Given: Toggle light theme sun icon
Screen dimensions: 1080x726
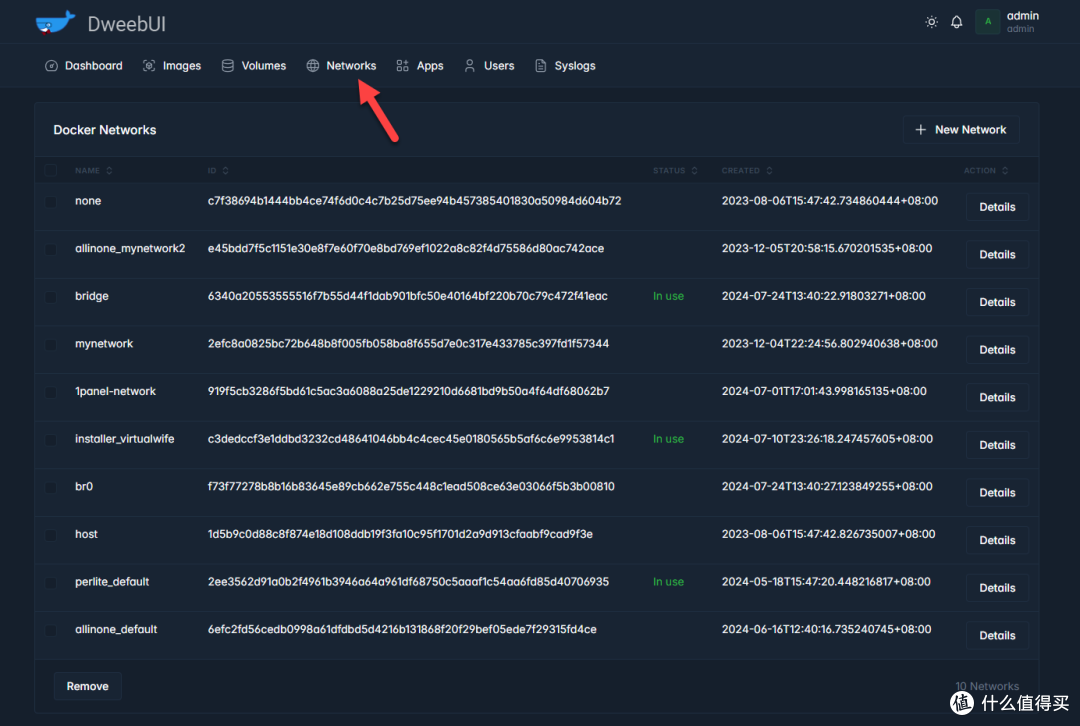Looking at the screenshot, I should tap(931, 22).
